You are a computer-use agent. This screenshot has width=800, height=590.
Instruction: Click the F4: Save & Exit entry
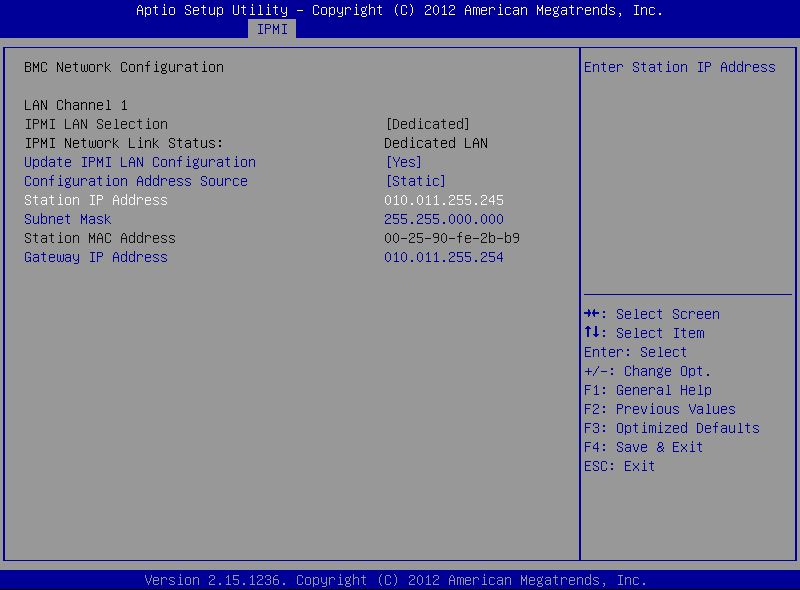click(644, 447)
